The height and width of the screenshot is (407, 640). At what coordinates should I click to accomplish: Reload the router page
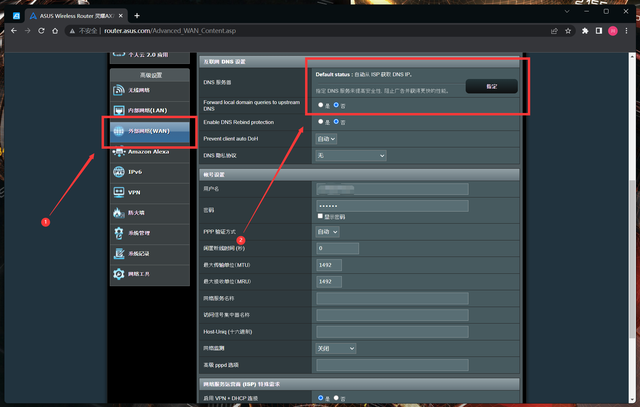click(x=41, y=31)
